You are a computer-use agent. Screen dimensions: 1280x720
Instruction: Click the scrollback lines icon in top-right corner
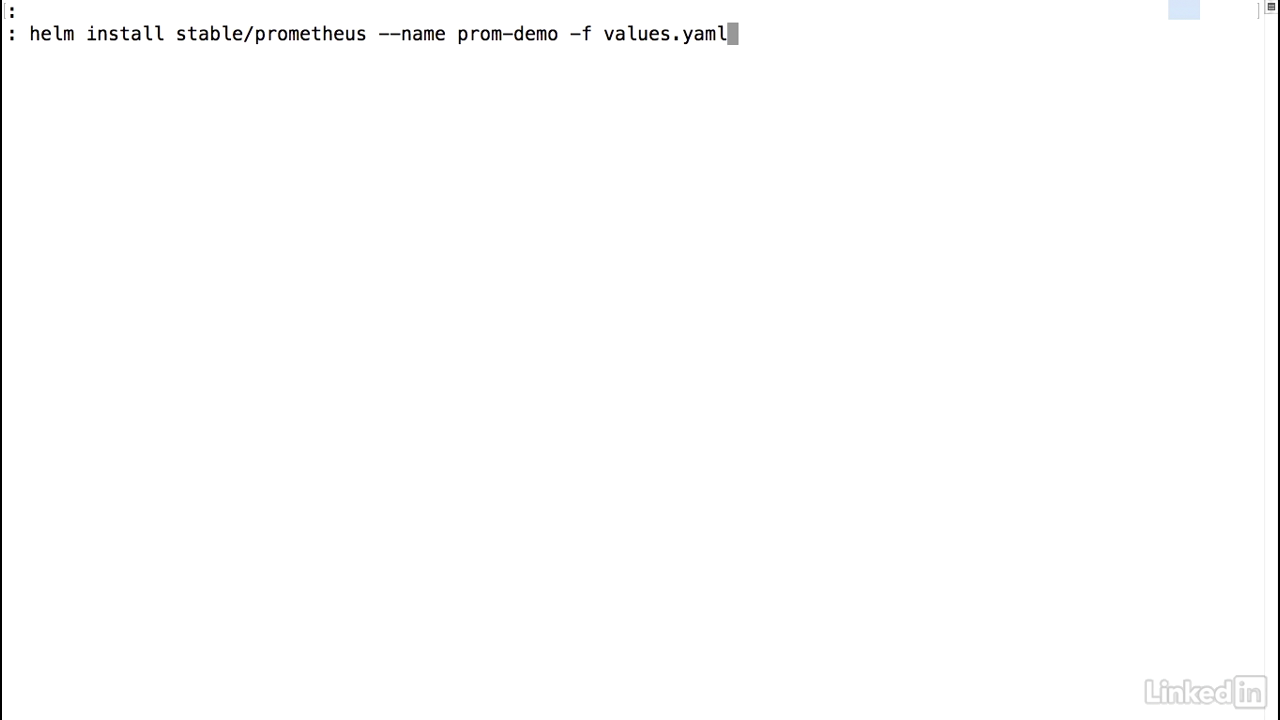click(1272, 7)
